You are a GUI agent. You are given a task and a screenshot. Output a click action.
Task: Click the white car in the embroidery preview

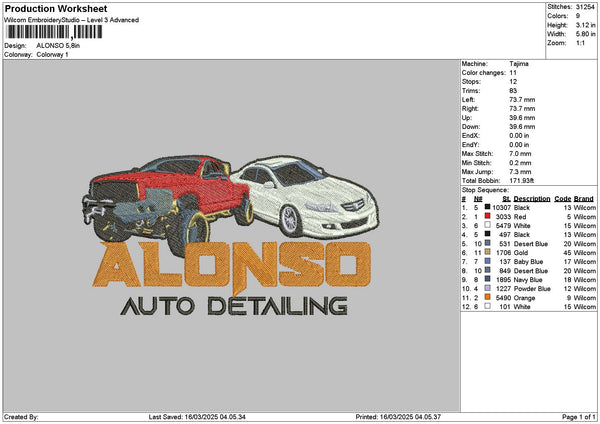310,195
